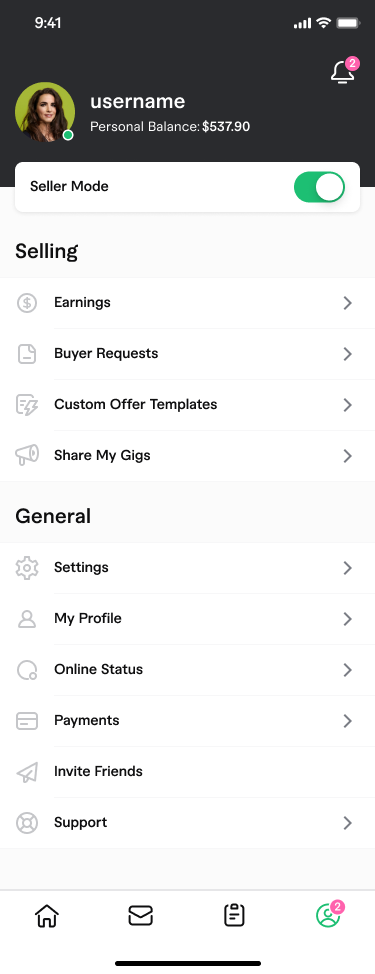
Task: Open the Online Status chevron arrow
Action: point(348,670)
